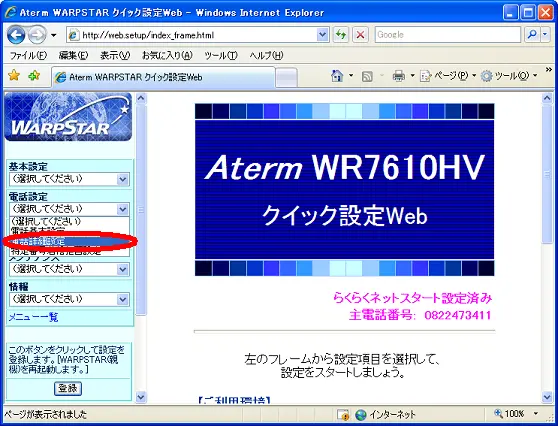Click the Aterm WR7610HV title banner

coord(344,190)
